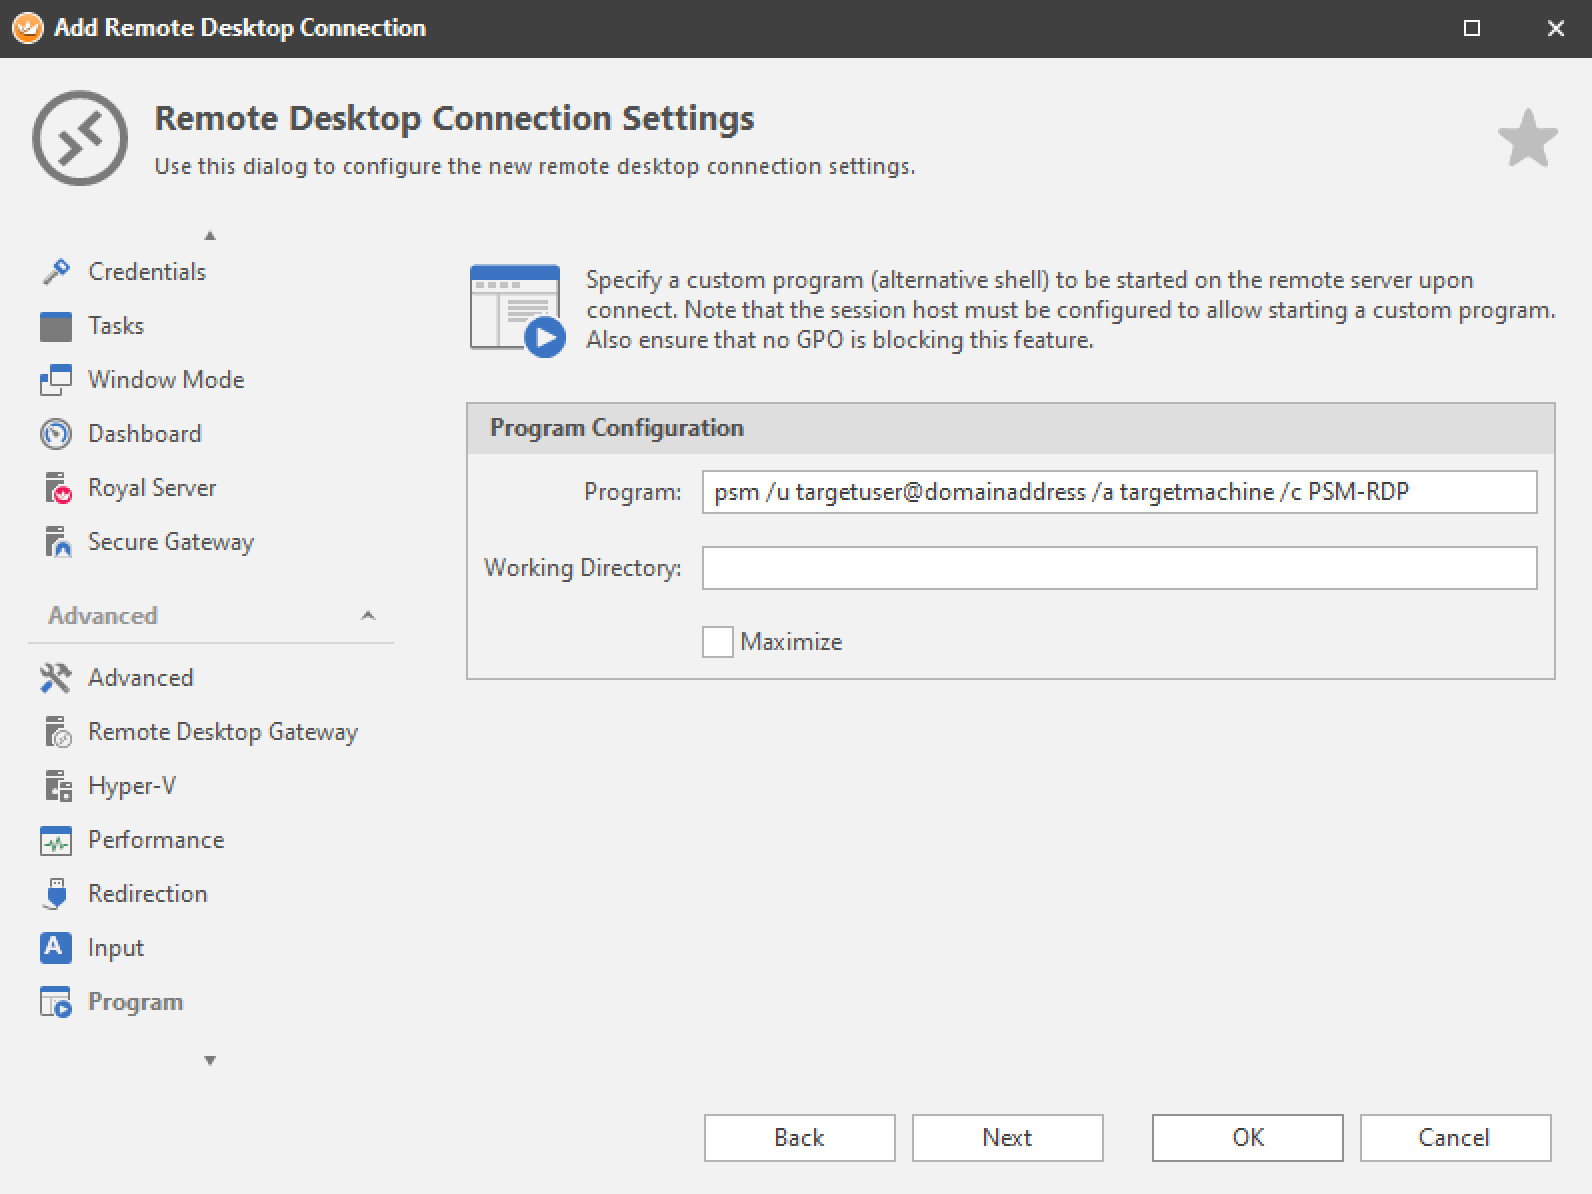Screen dimensions: 1592x1194
Task: Select the Window Mode icon
Action: point(56,380)
